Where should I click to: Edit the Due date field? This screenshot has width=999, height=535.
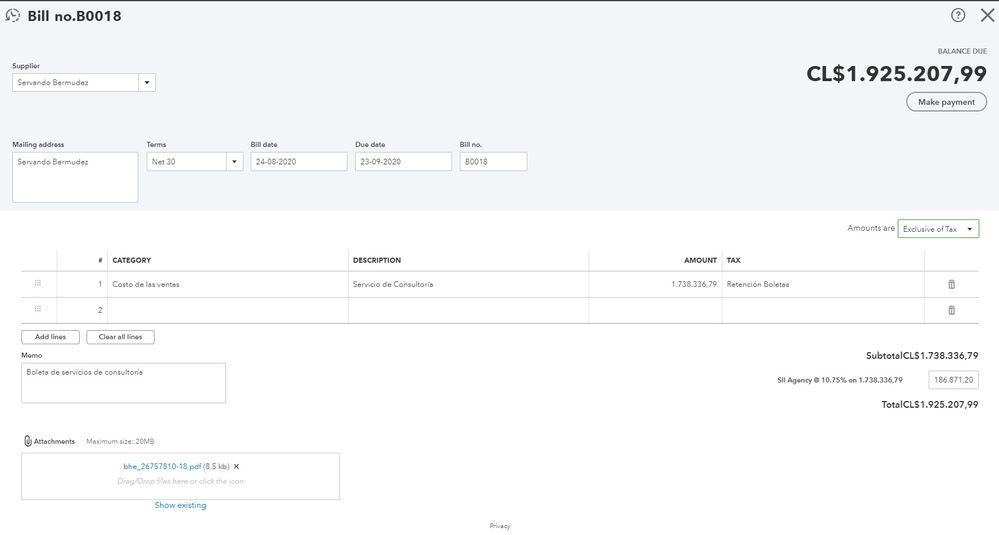(403, 162)
